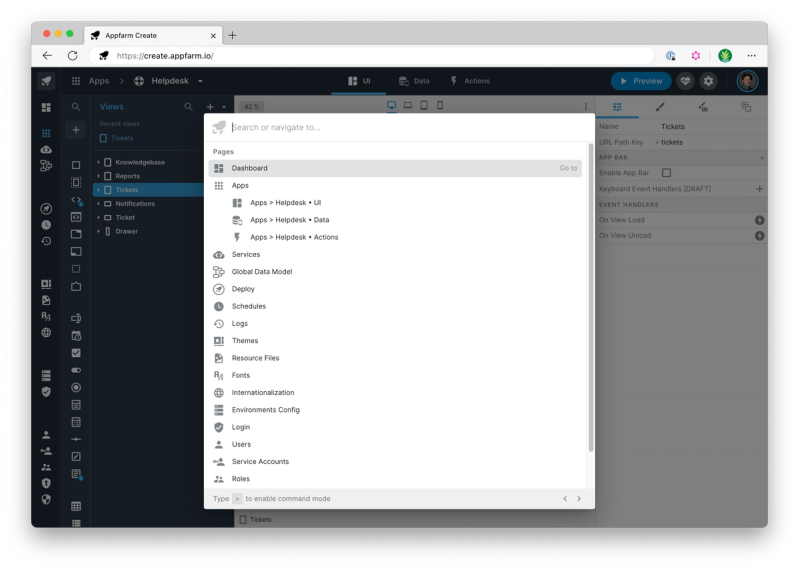Screen dimensions: 800x570
Task: Toggle the Enable App Bar checkbox
Action: click(667, 173)
